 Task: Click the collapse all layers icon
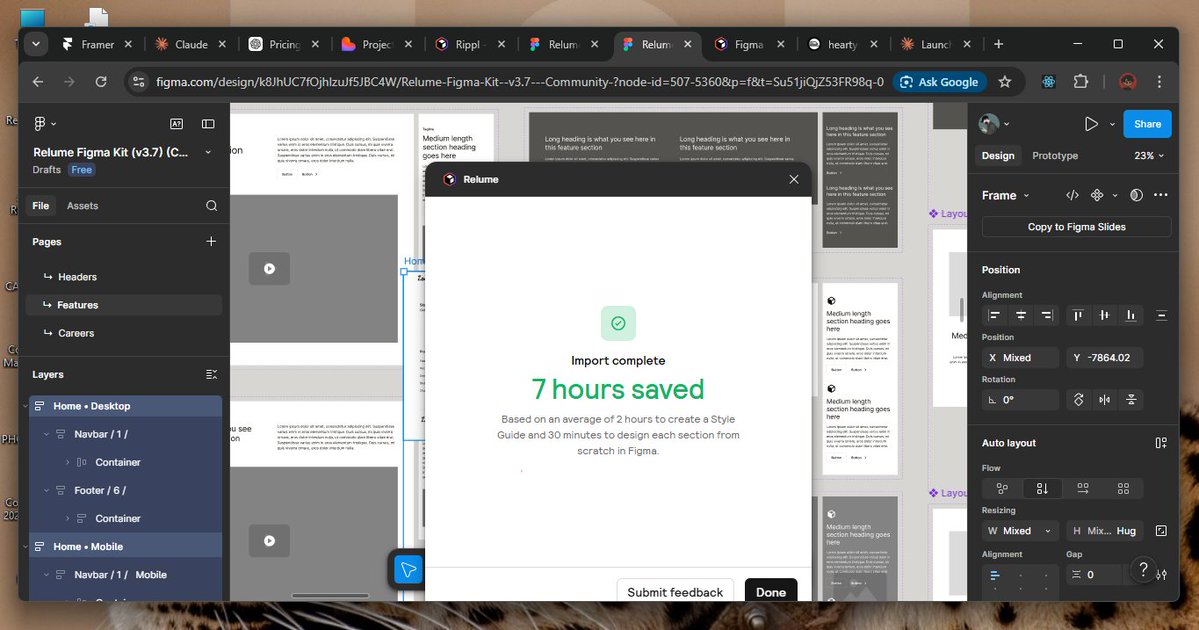coord(211,375)
